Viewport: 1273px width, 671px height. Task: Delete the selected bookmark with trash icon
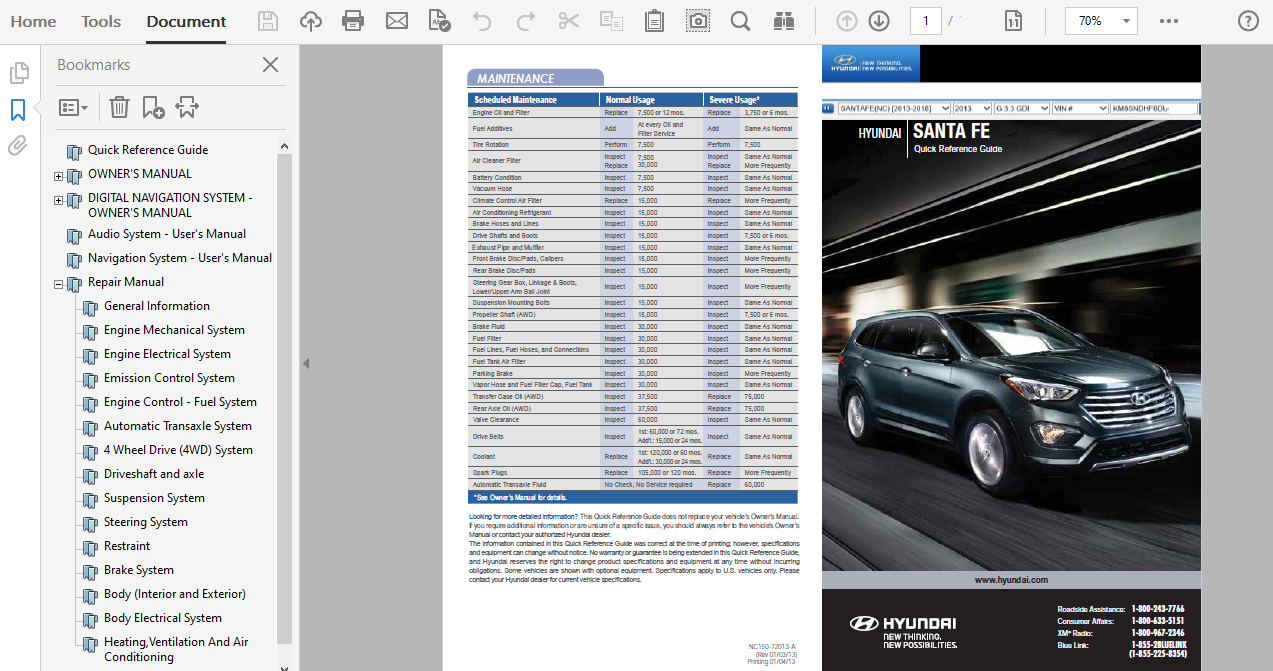[119, 107]
